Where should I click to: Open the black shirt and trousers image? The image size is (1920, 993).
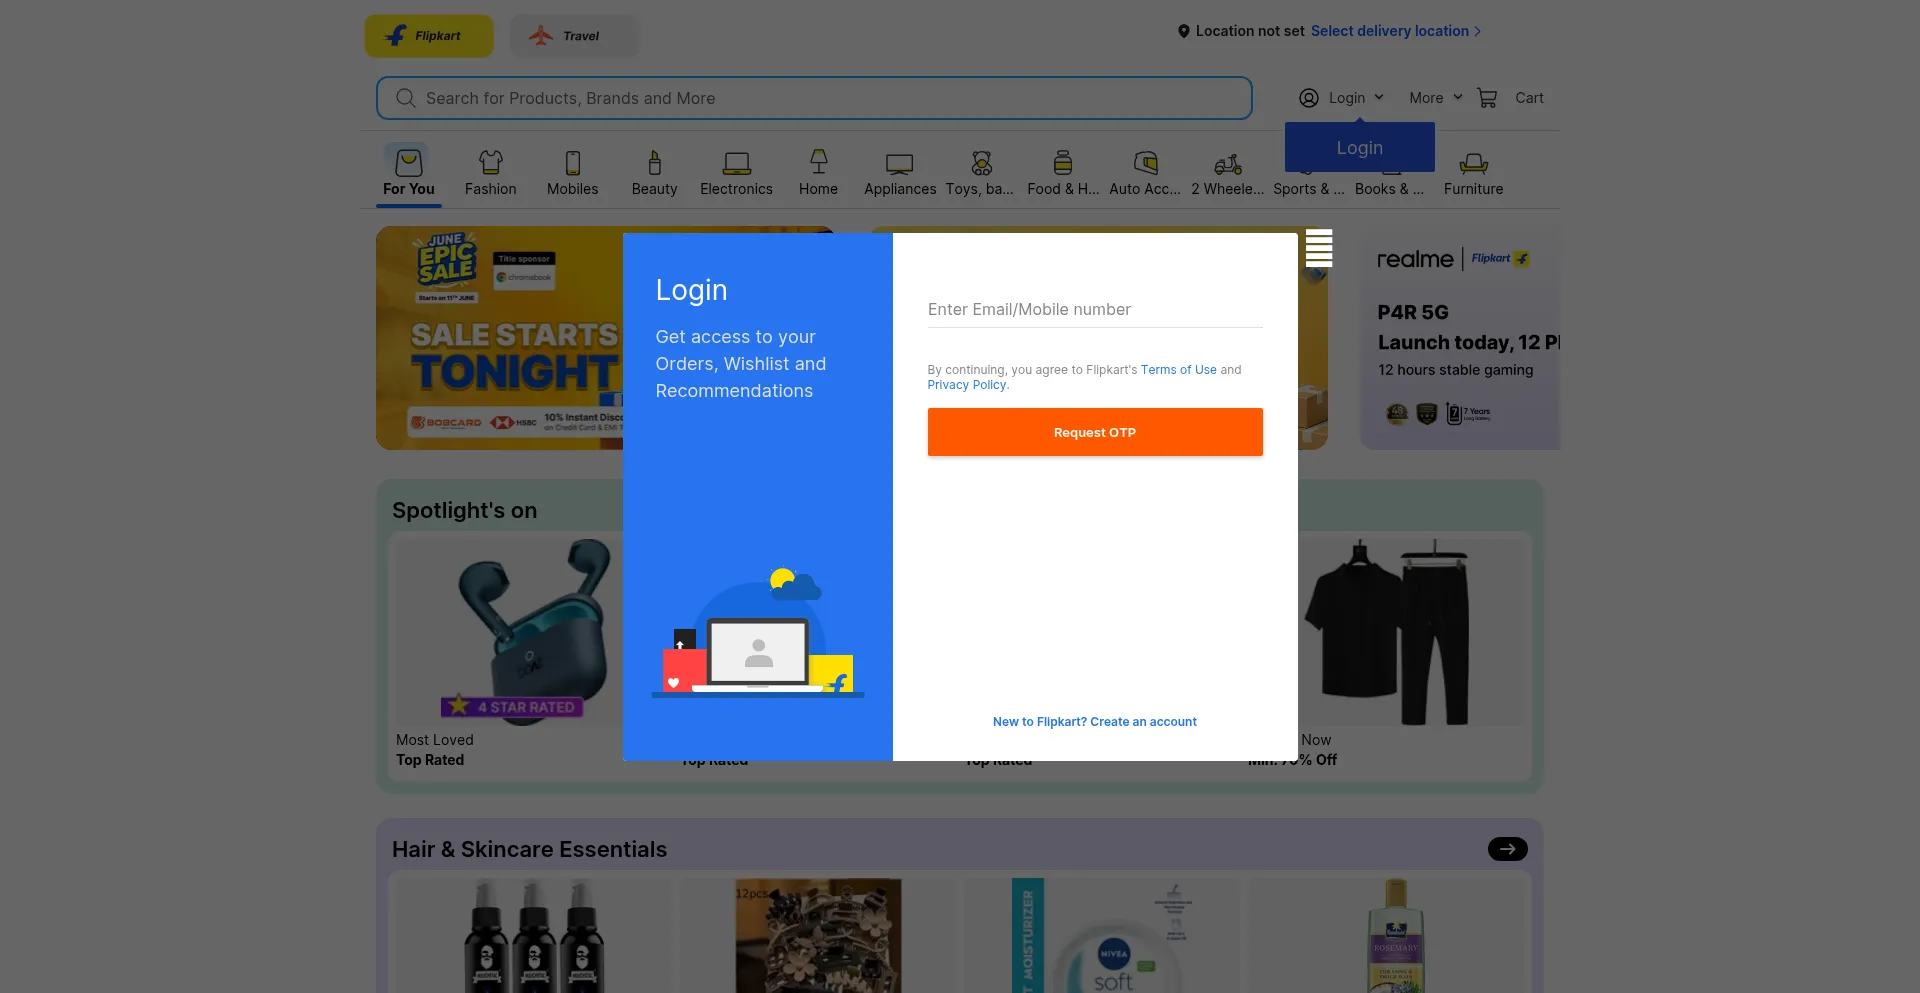[1412, 633]
